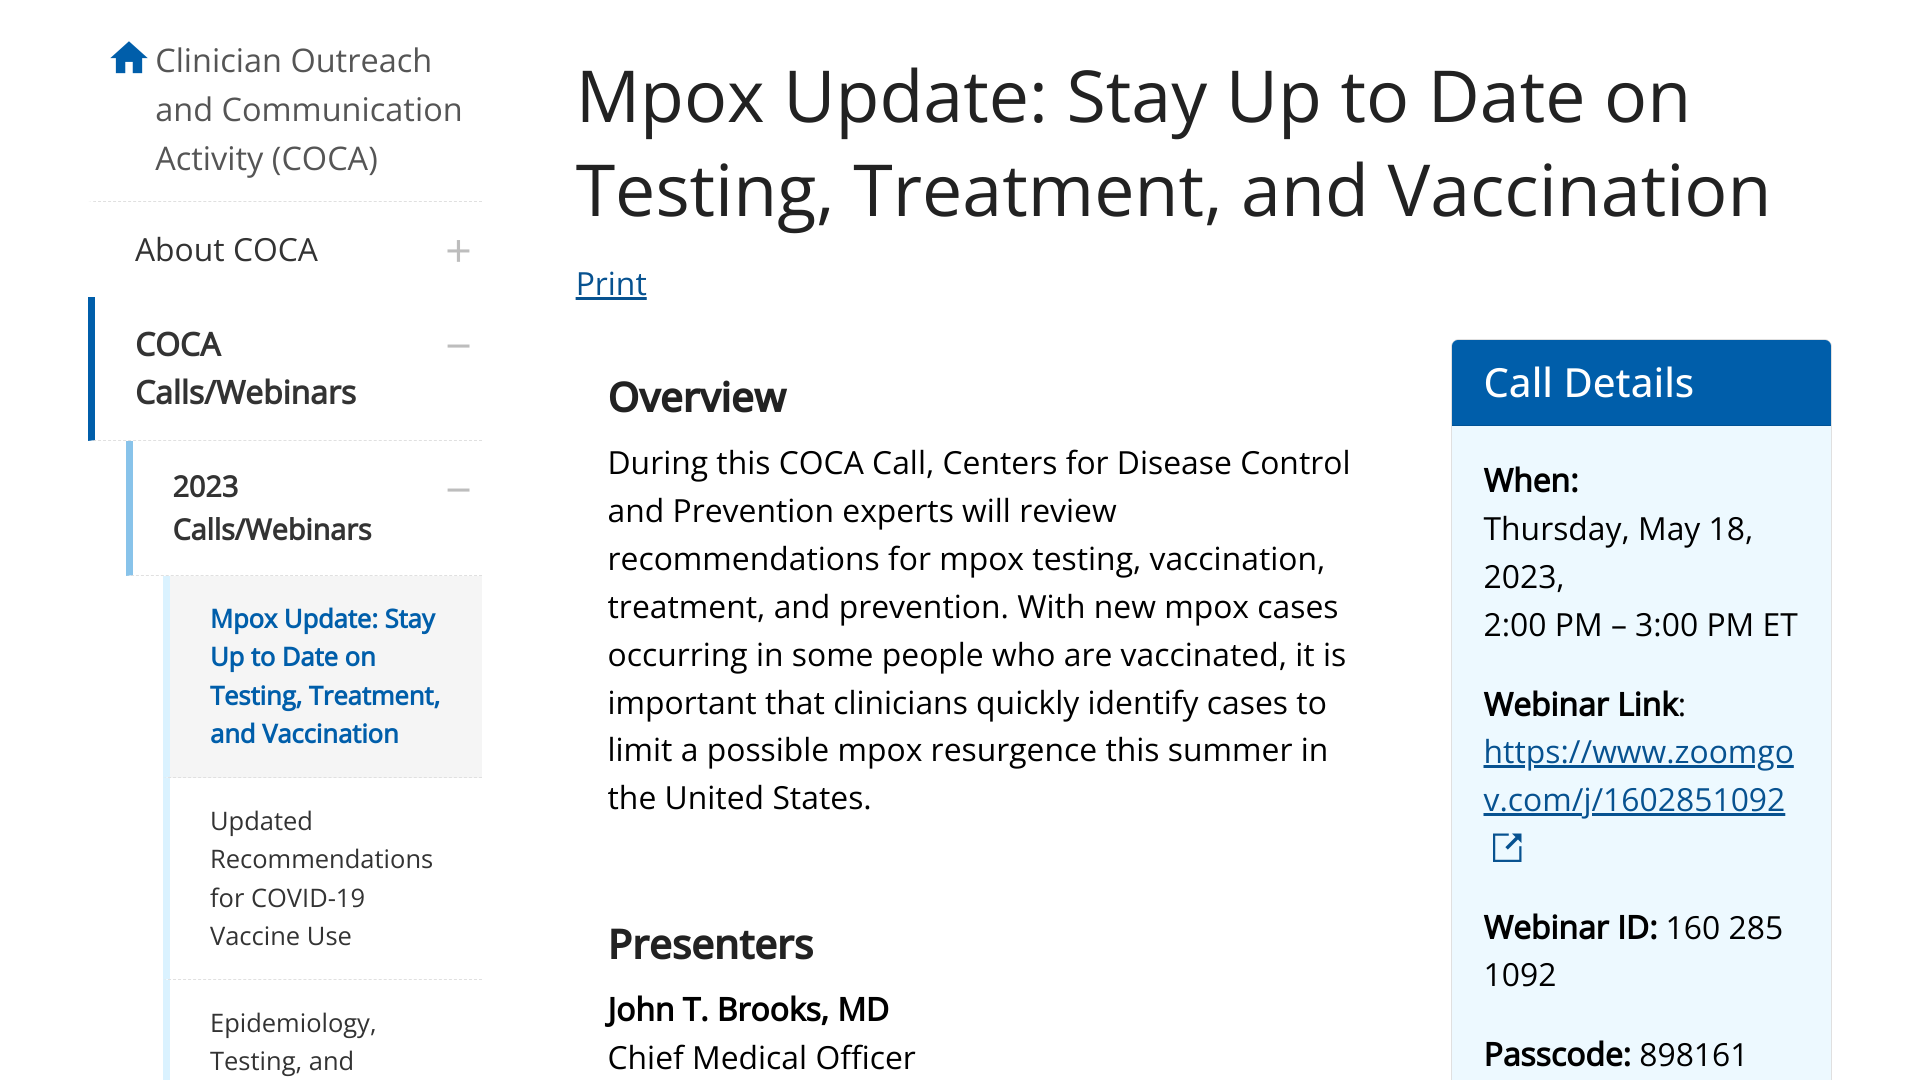
Task: Click the Presenters heading
Action: pos(710,945)
